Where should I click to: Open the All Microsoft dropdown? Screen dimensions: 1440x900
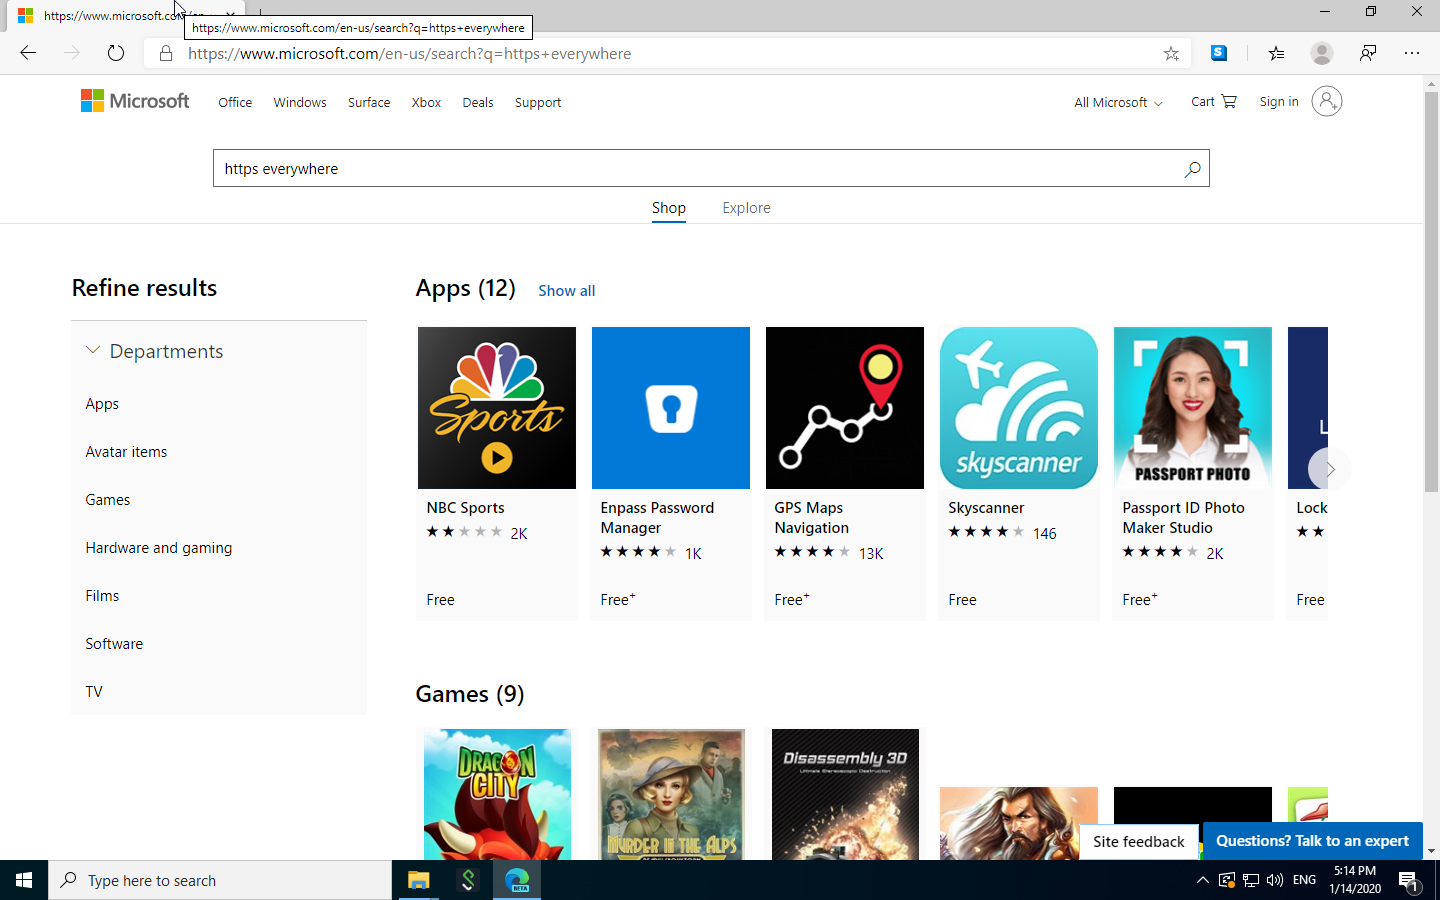click(x=1116, y=101)
